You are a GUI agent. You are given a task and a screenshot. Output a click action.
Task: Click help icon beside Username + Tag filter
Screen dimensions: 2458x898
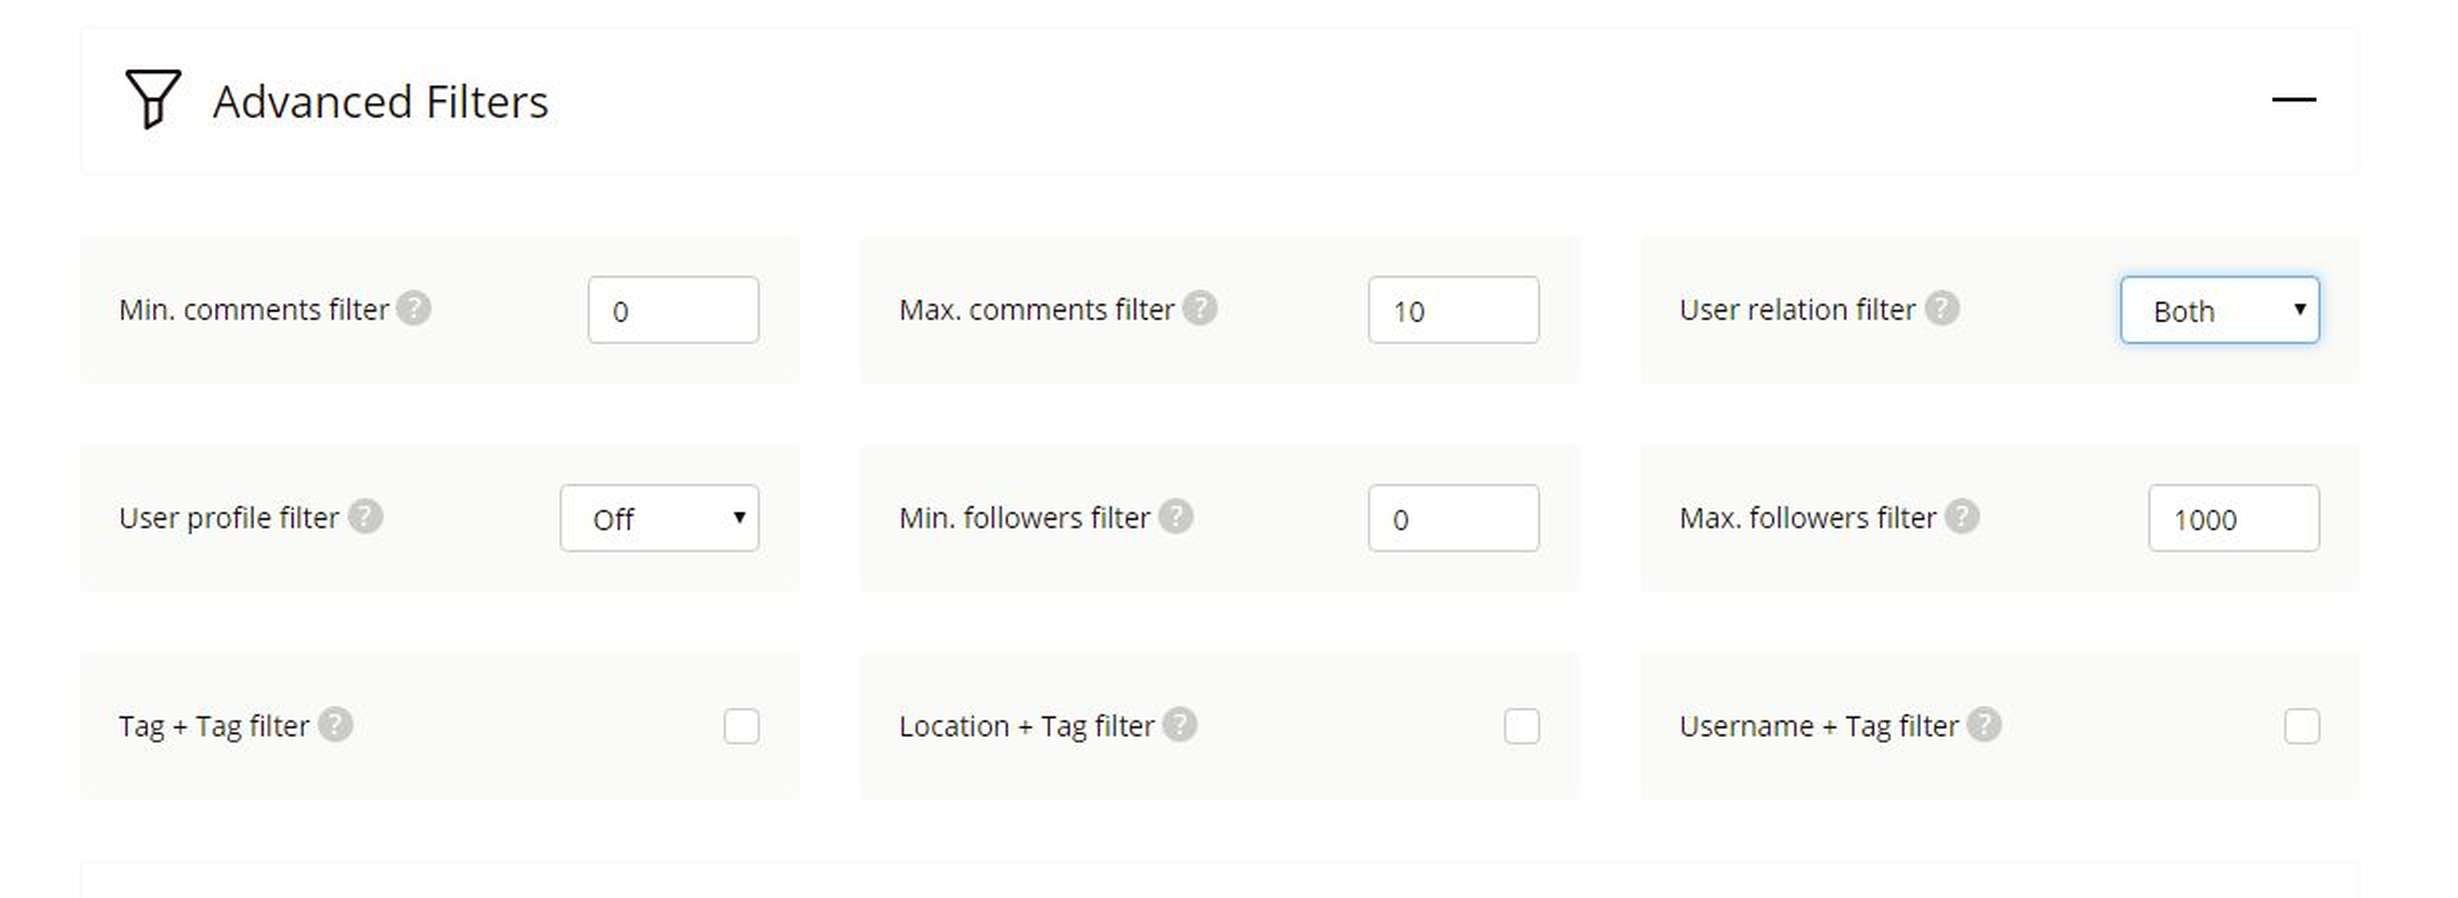coord(1983,725)
